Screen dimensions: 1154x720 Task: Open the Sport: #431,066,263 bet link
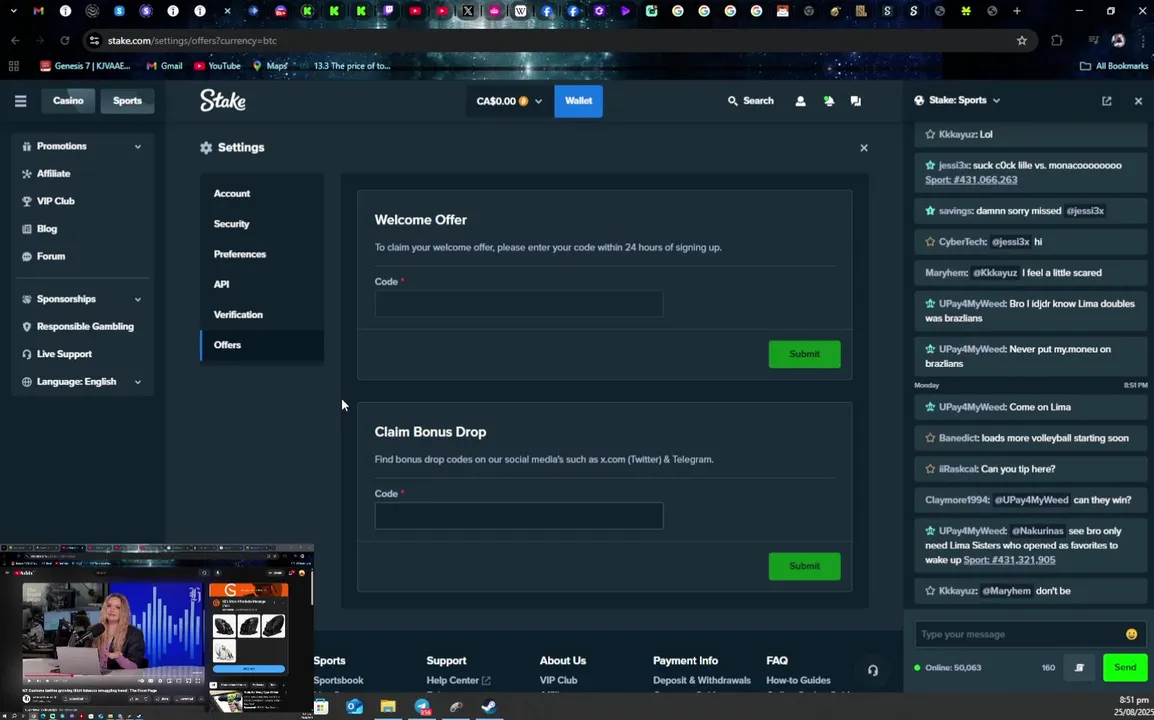coord(971,180)
